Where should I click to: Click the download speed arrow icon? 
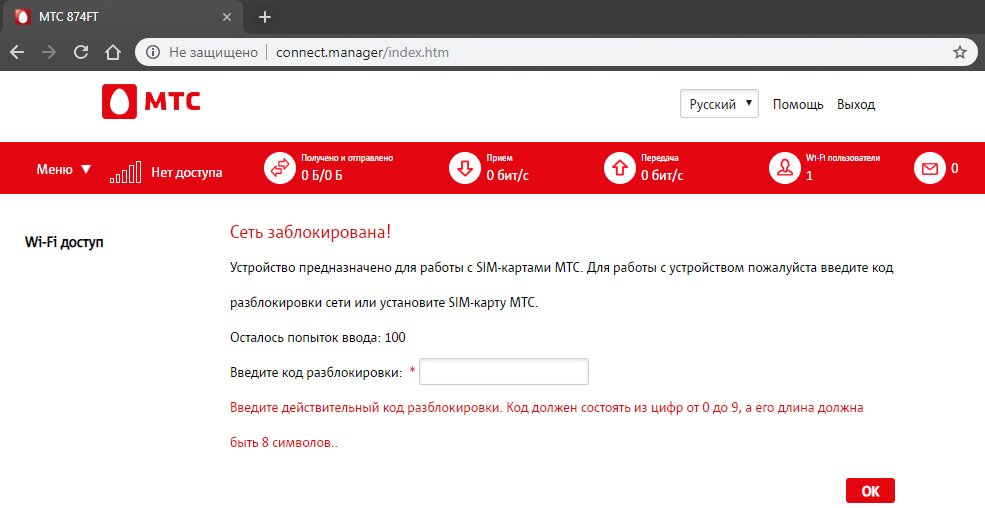pyautogui.click(x=465, y=169)
